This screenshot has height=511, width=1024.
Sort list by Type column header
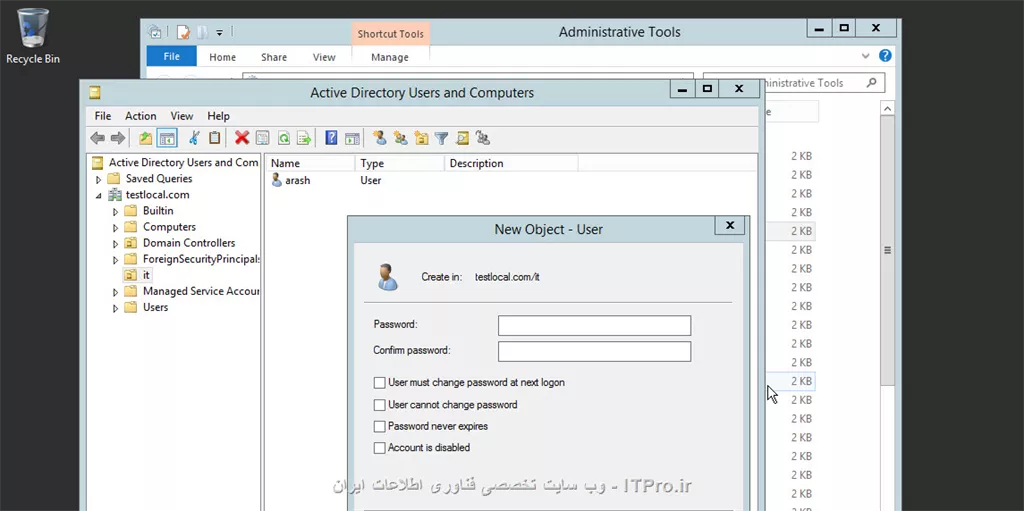click(x=400, y=163)
